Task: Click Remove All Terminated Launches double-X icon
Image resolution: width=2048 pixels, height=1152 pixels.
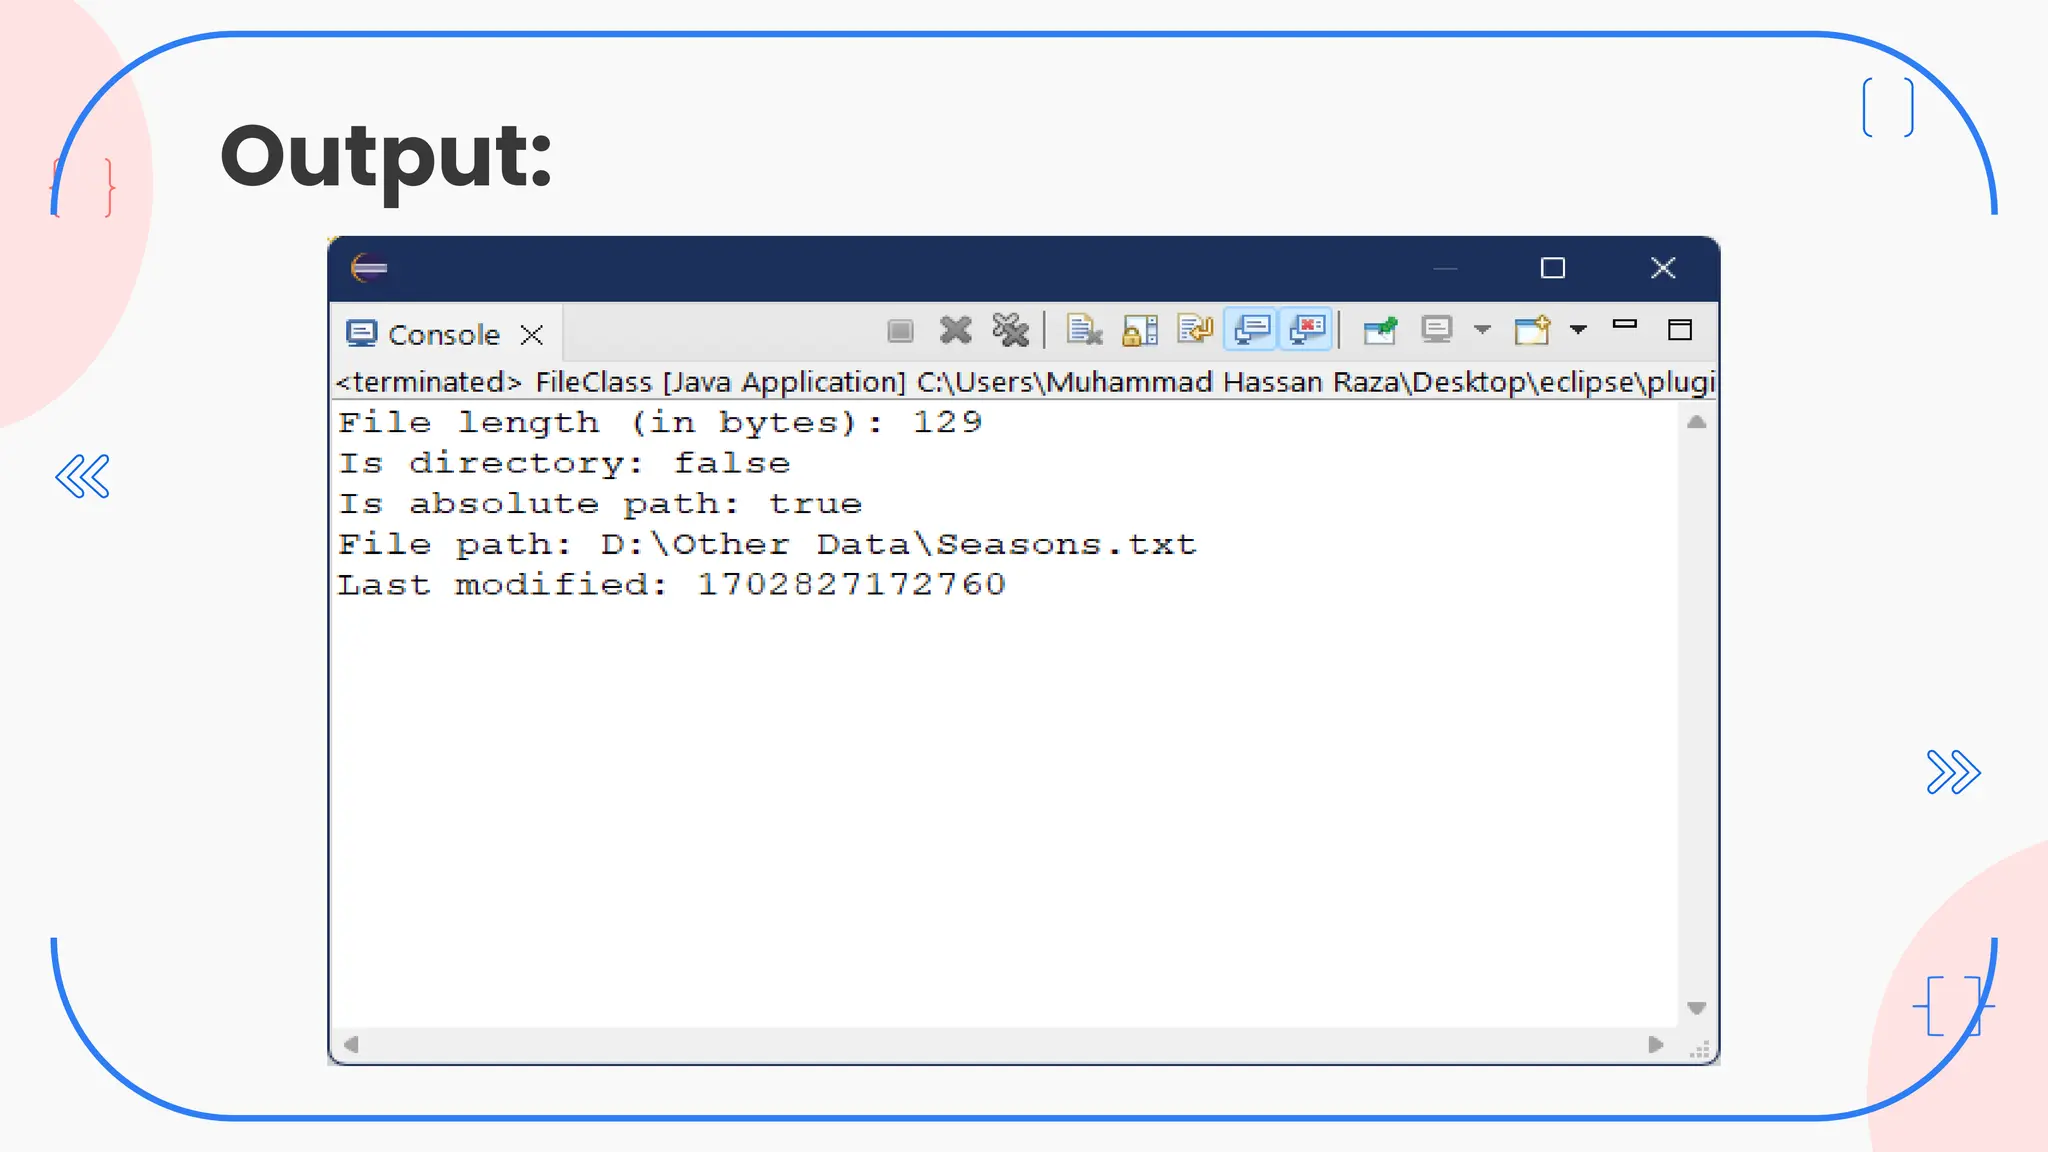Action: 1011,330
